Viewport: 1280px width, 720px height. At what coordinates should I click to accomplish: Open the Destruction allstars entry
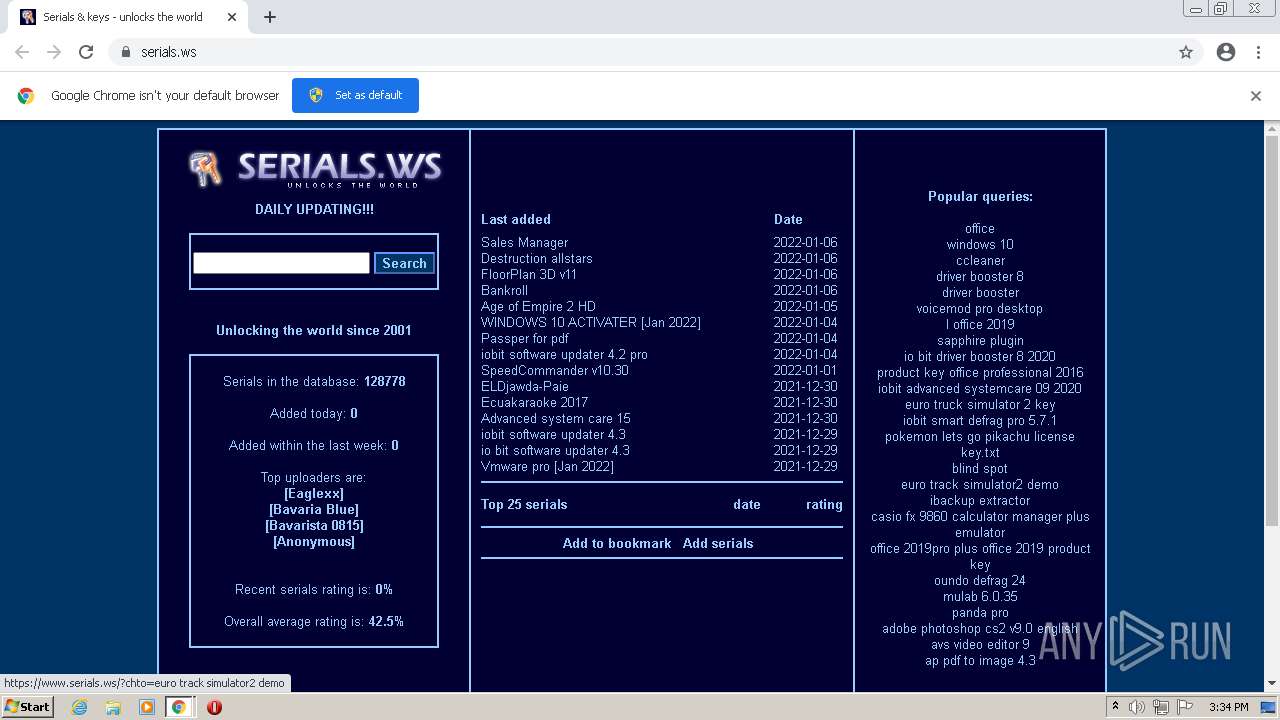[x=537, y=258]
